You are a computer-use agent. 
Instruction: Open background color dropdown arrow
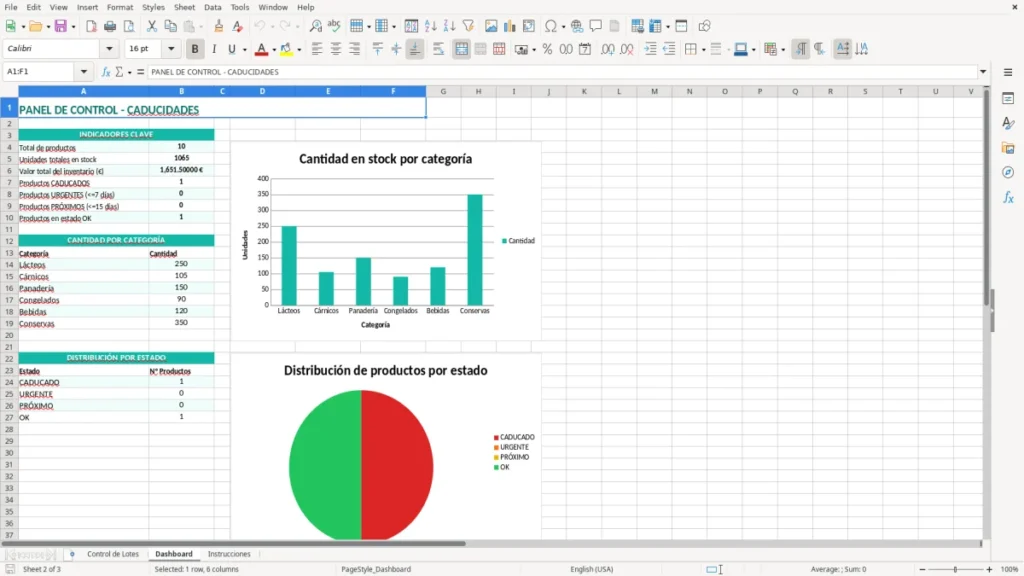click(x=299, y=50)
